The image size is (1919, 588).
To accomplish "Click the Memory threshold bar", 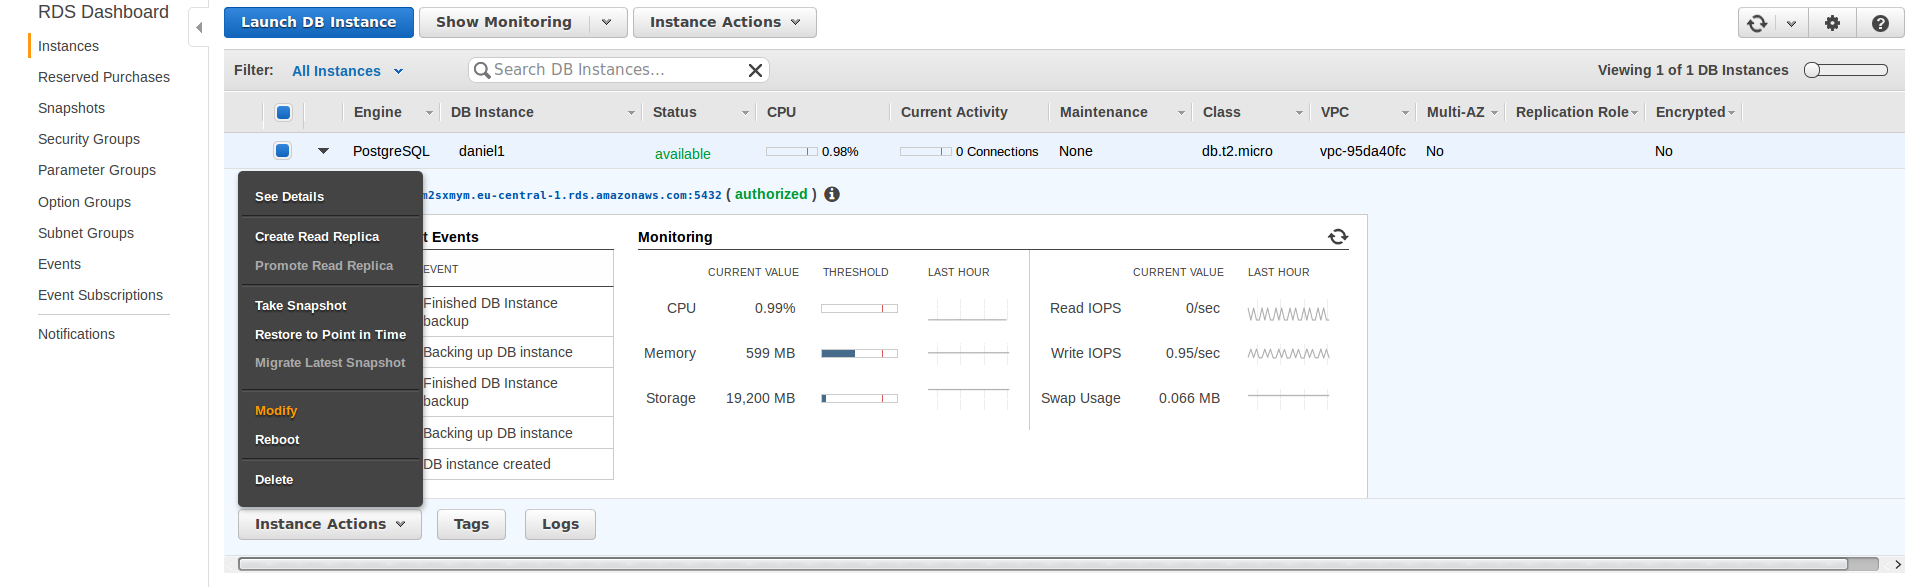I will [859, 353].
